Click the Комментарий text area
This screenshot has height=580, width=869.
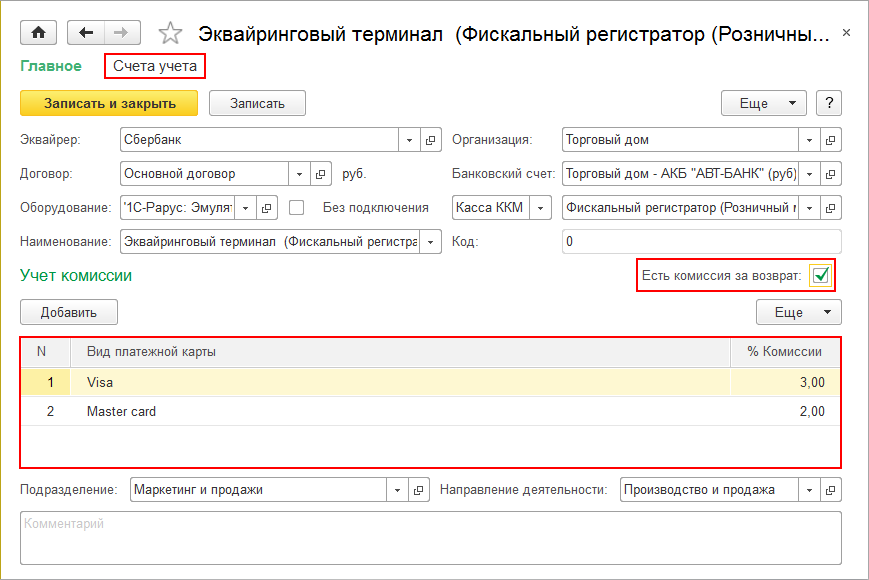pos(431,538)
